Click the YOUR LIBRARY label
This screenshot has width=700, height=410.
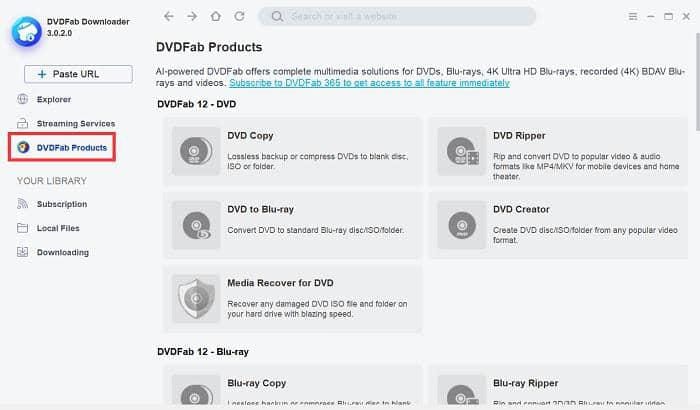52,181
